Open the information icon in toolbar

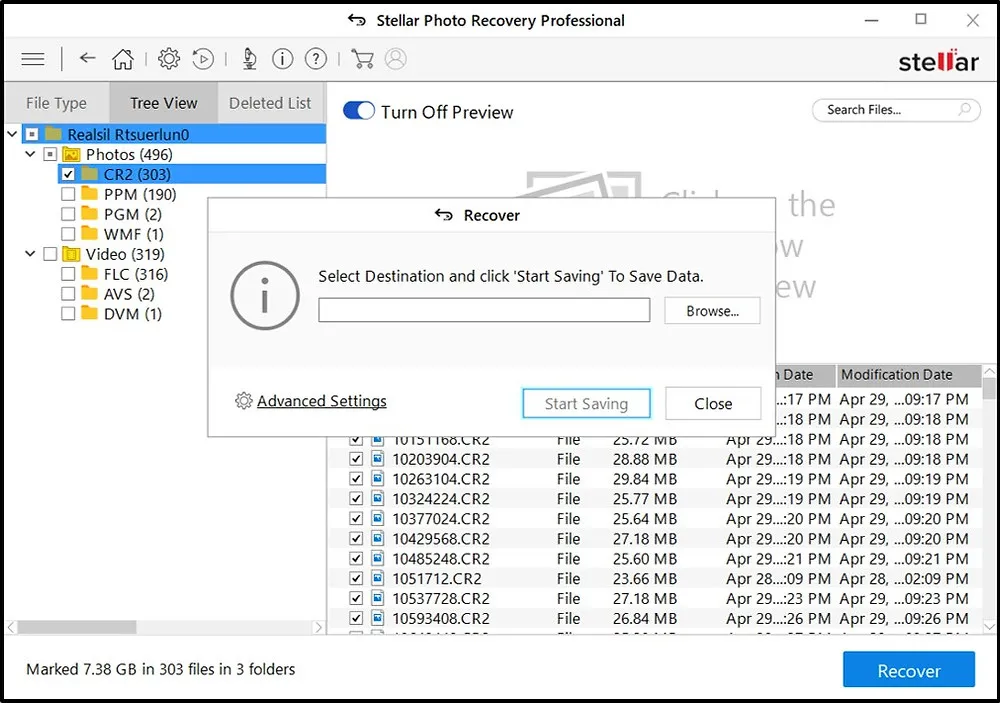point(283,59)
